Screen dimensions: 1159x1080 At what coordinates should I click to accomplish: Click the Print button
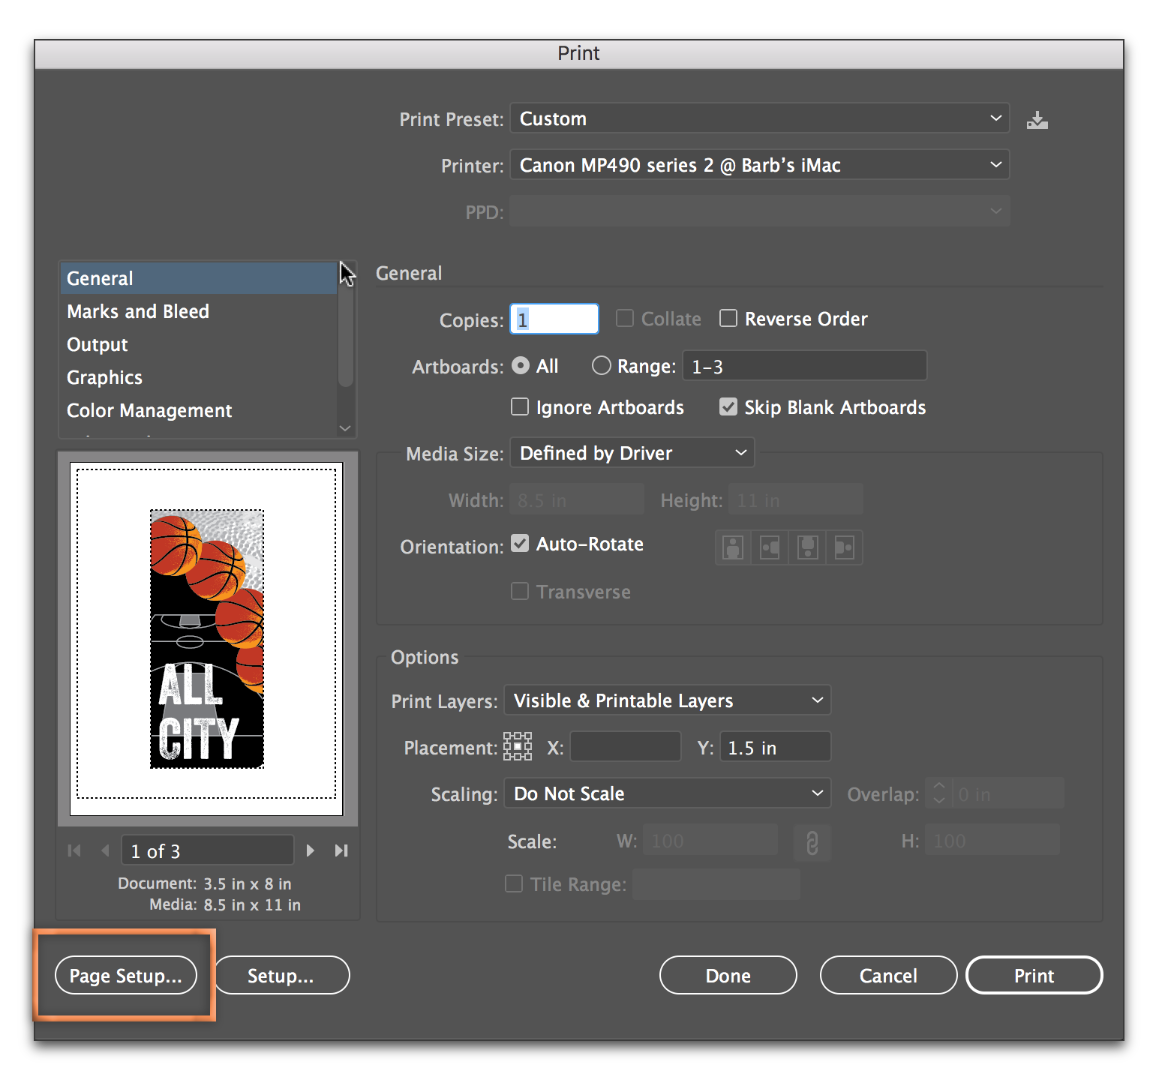(x=1034, y=975)
